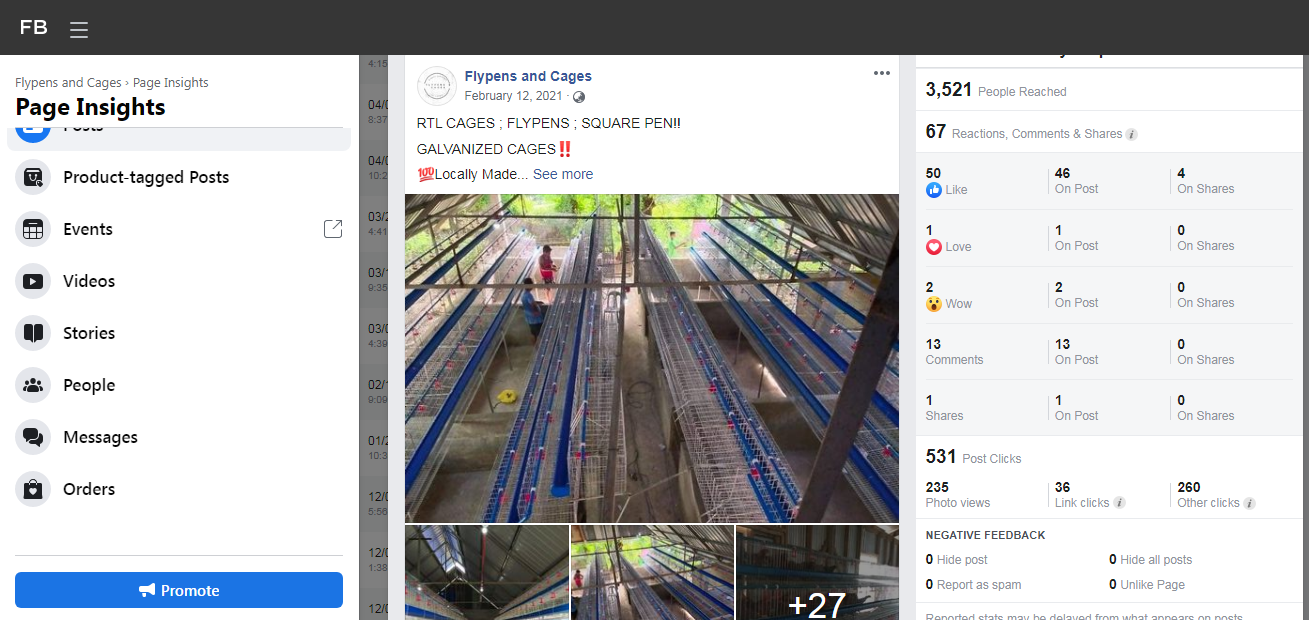Screen dimensions: 1309x620
Task: Click the public globe privacy icon
Action: 579,97
